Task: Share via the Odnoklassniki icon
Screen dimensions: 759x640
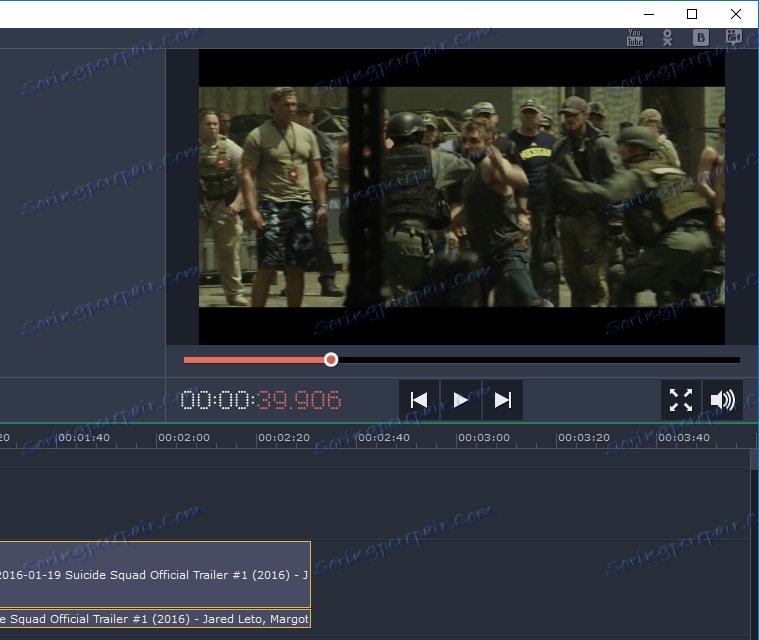Action: 668,38
